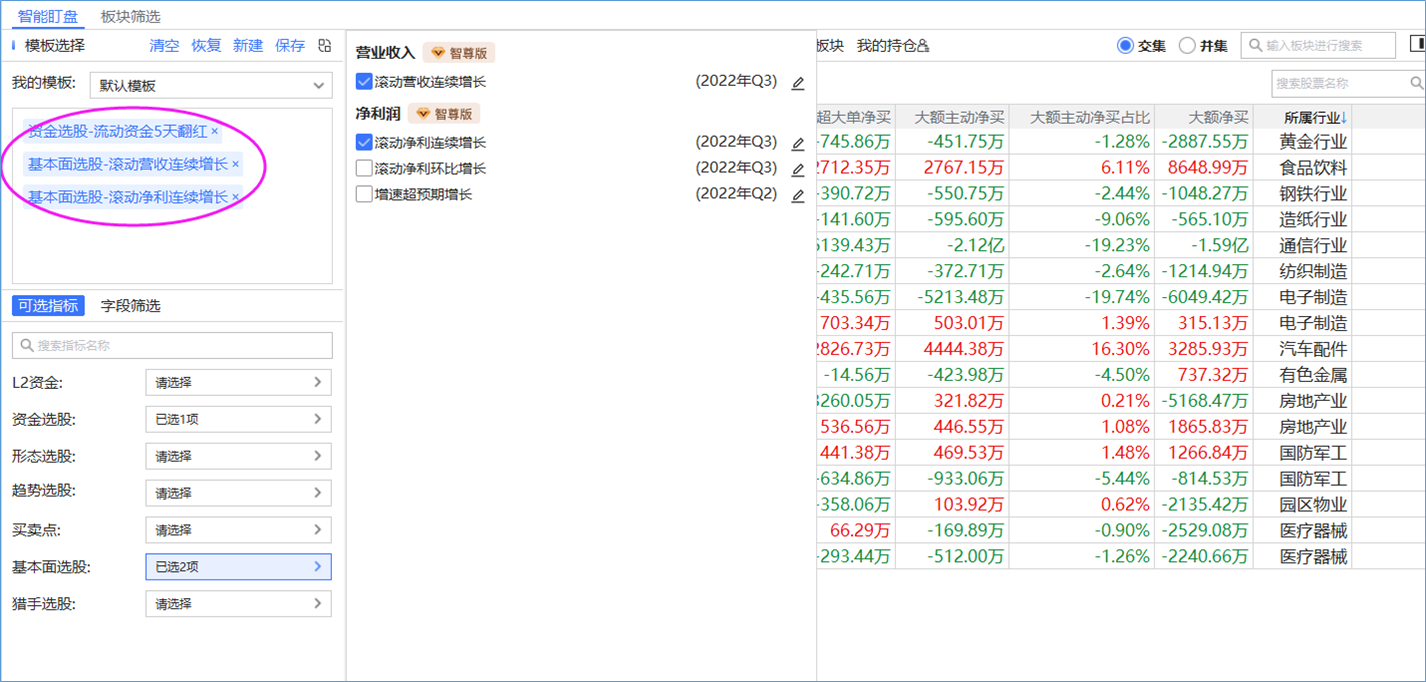Click 清空 to clear template

tap(164, 45)
